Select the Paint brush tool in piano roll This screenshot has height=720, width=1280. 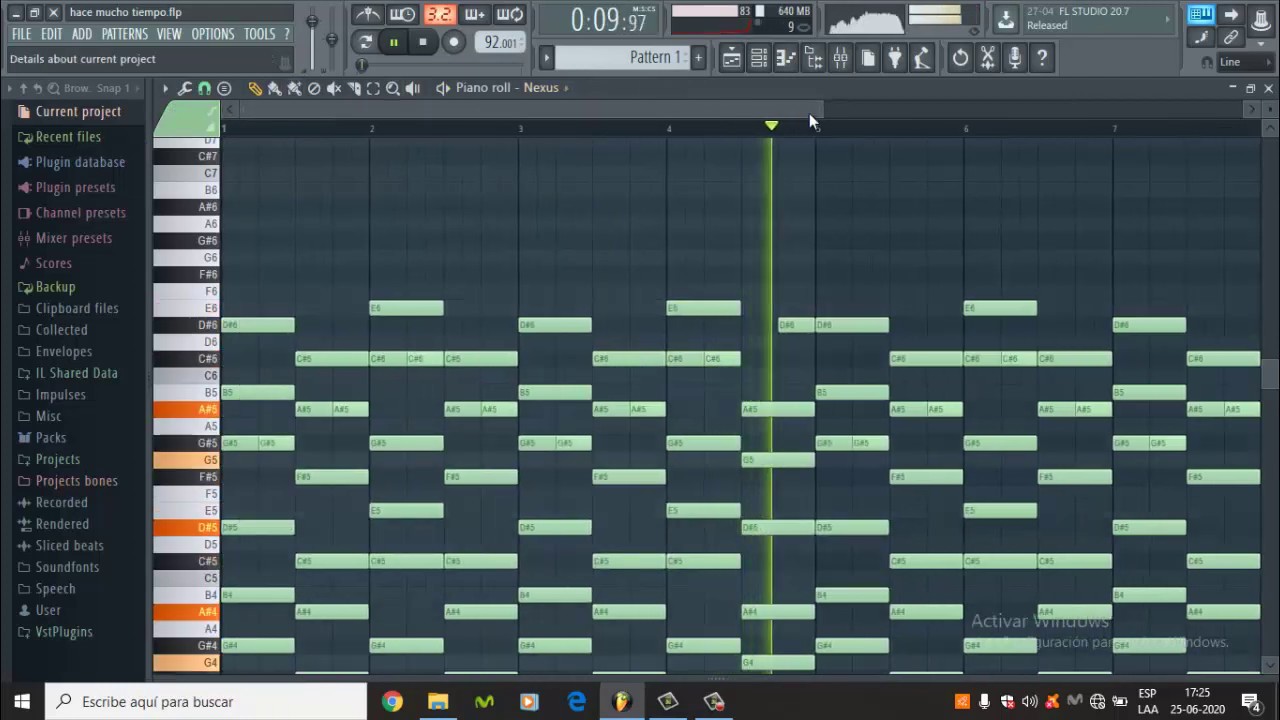[x=274, y=88]
